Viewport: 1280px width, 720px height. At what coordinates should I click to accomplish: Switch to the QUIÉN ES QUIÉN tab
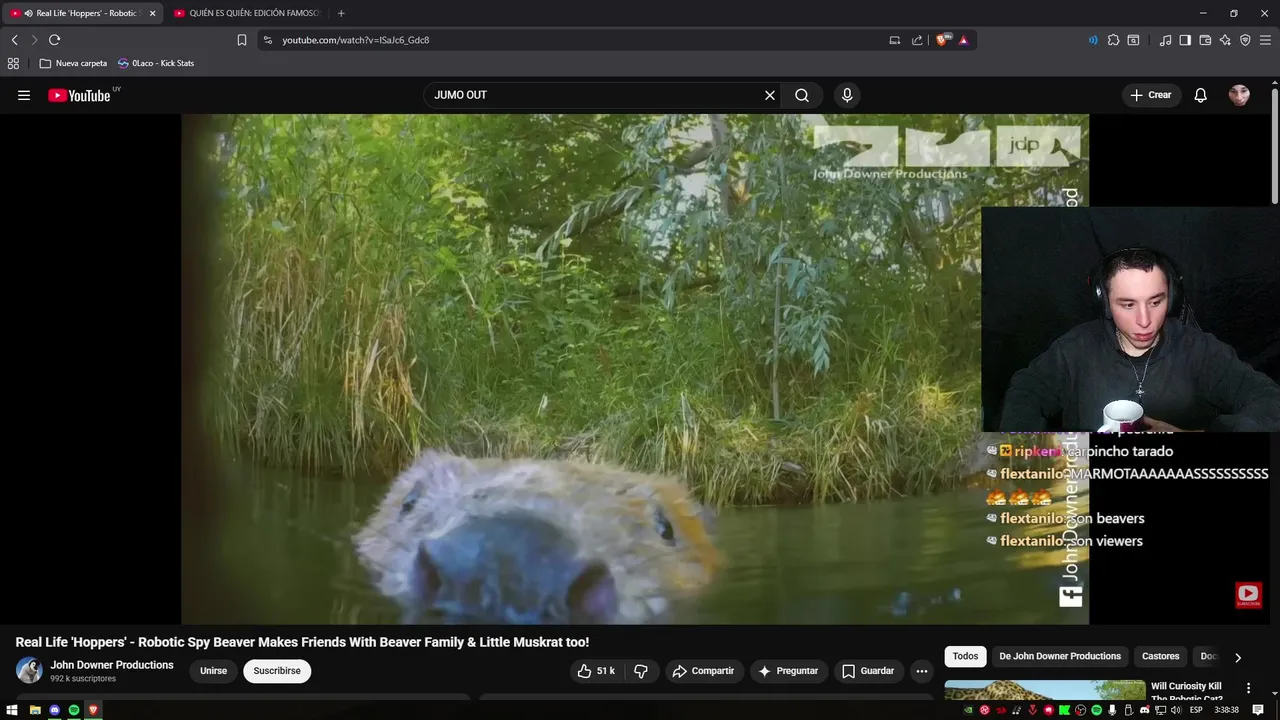pos(247,13)
